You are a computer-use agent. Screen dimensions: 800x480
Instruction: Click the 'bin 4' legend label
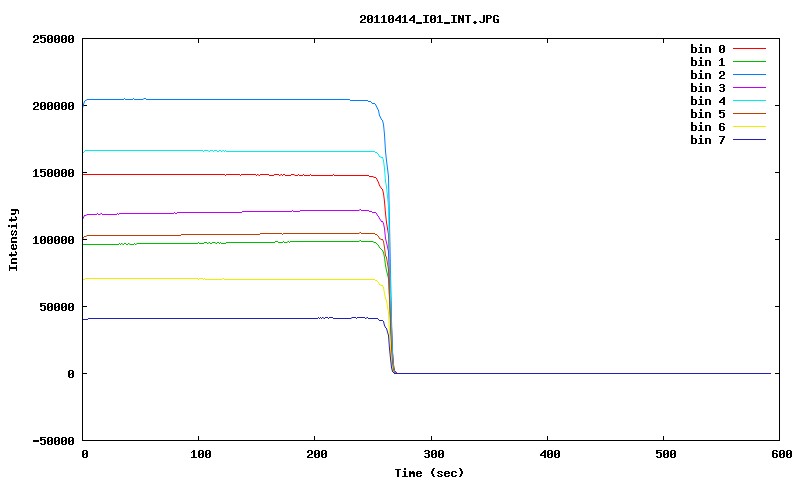[x=708, y=101]
